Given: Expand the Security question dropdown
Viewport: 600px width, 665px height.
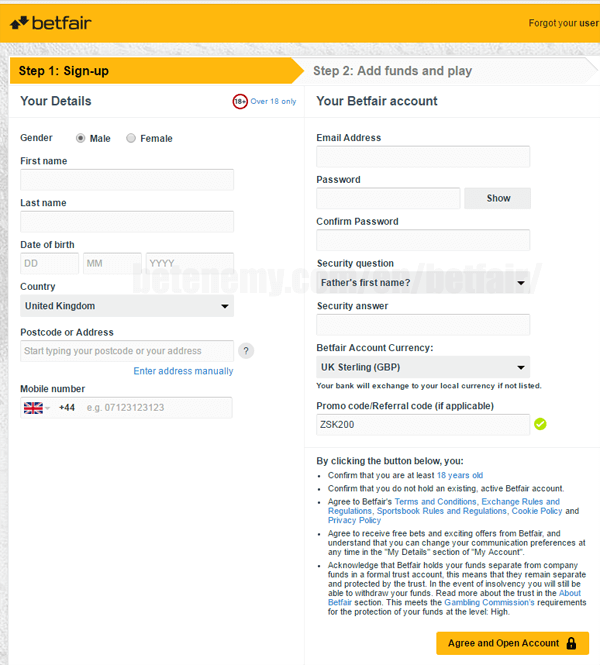Looking at the screenshot, I should 423,282.
